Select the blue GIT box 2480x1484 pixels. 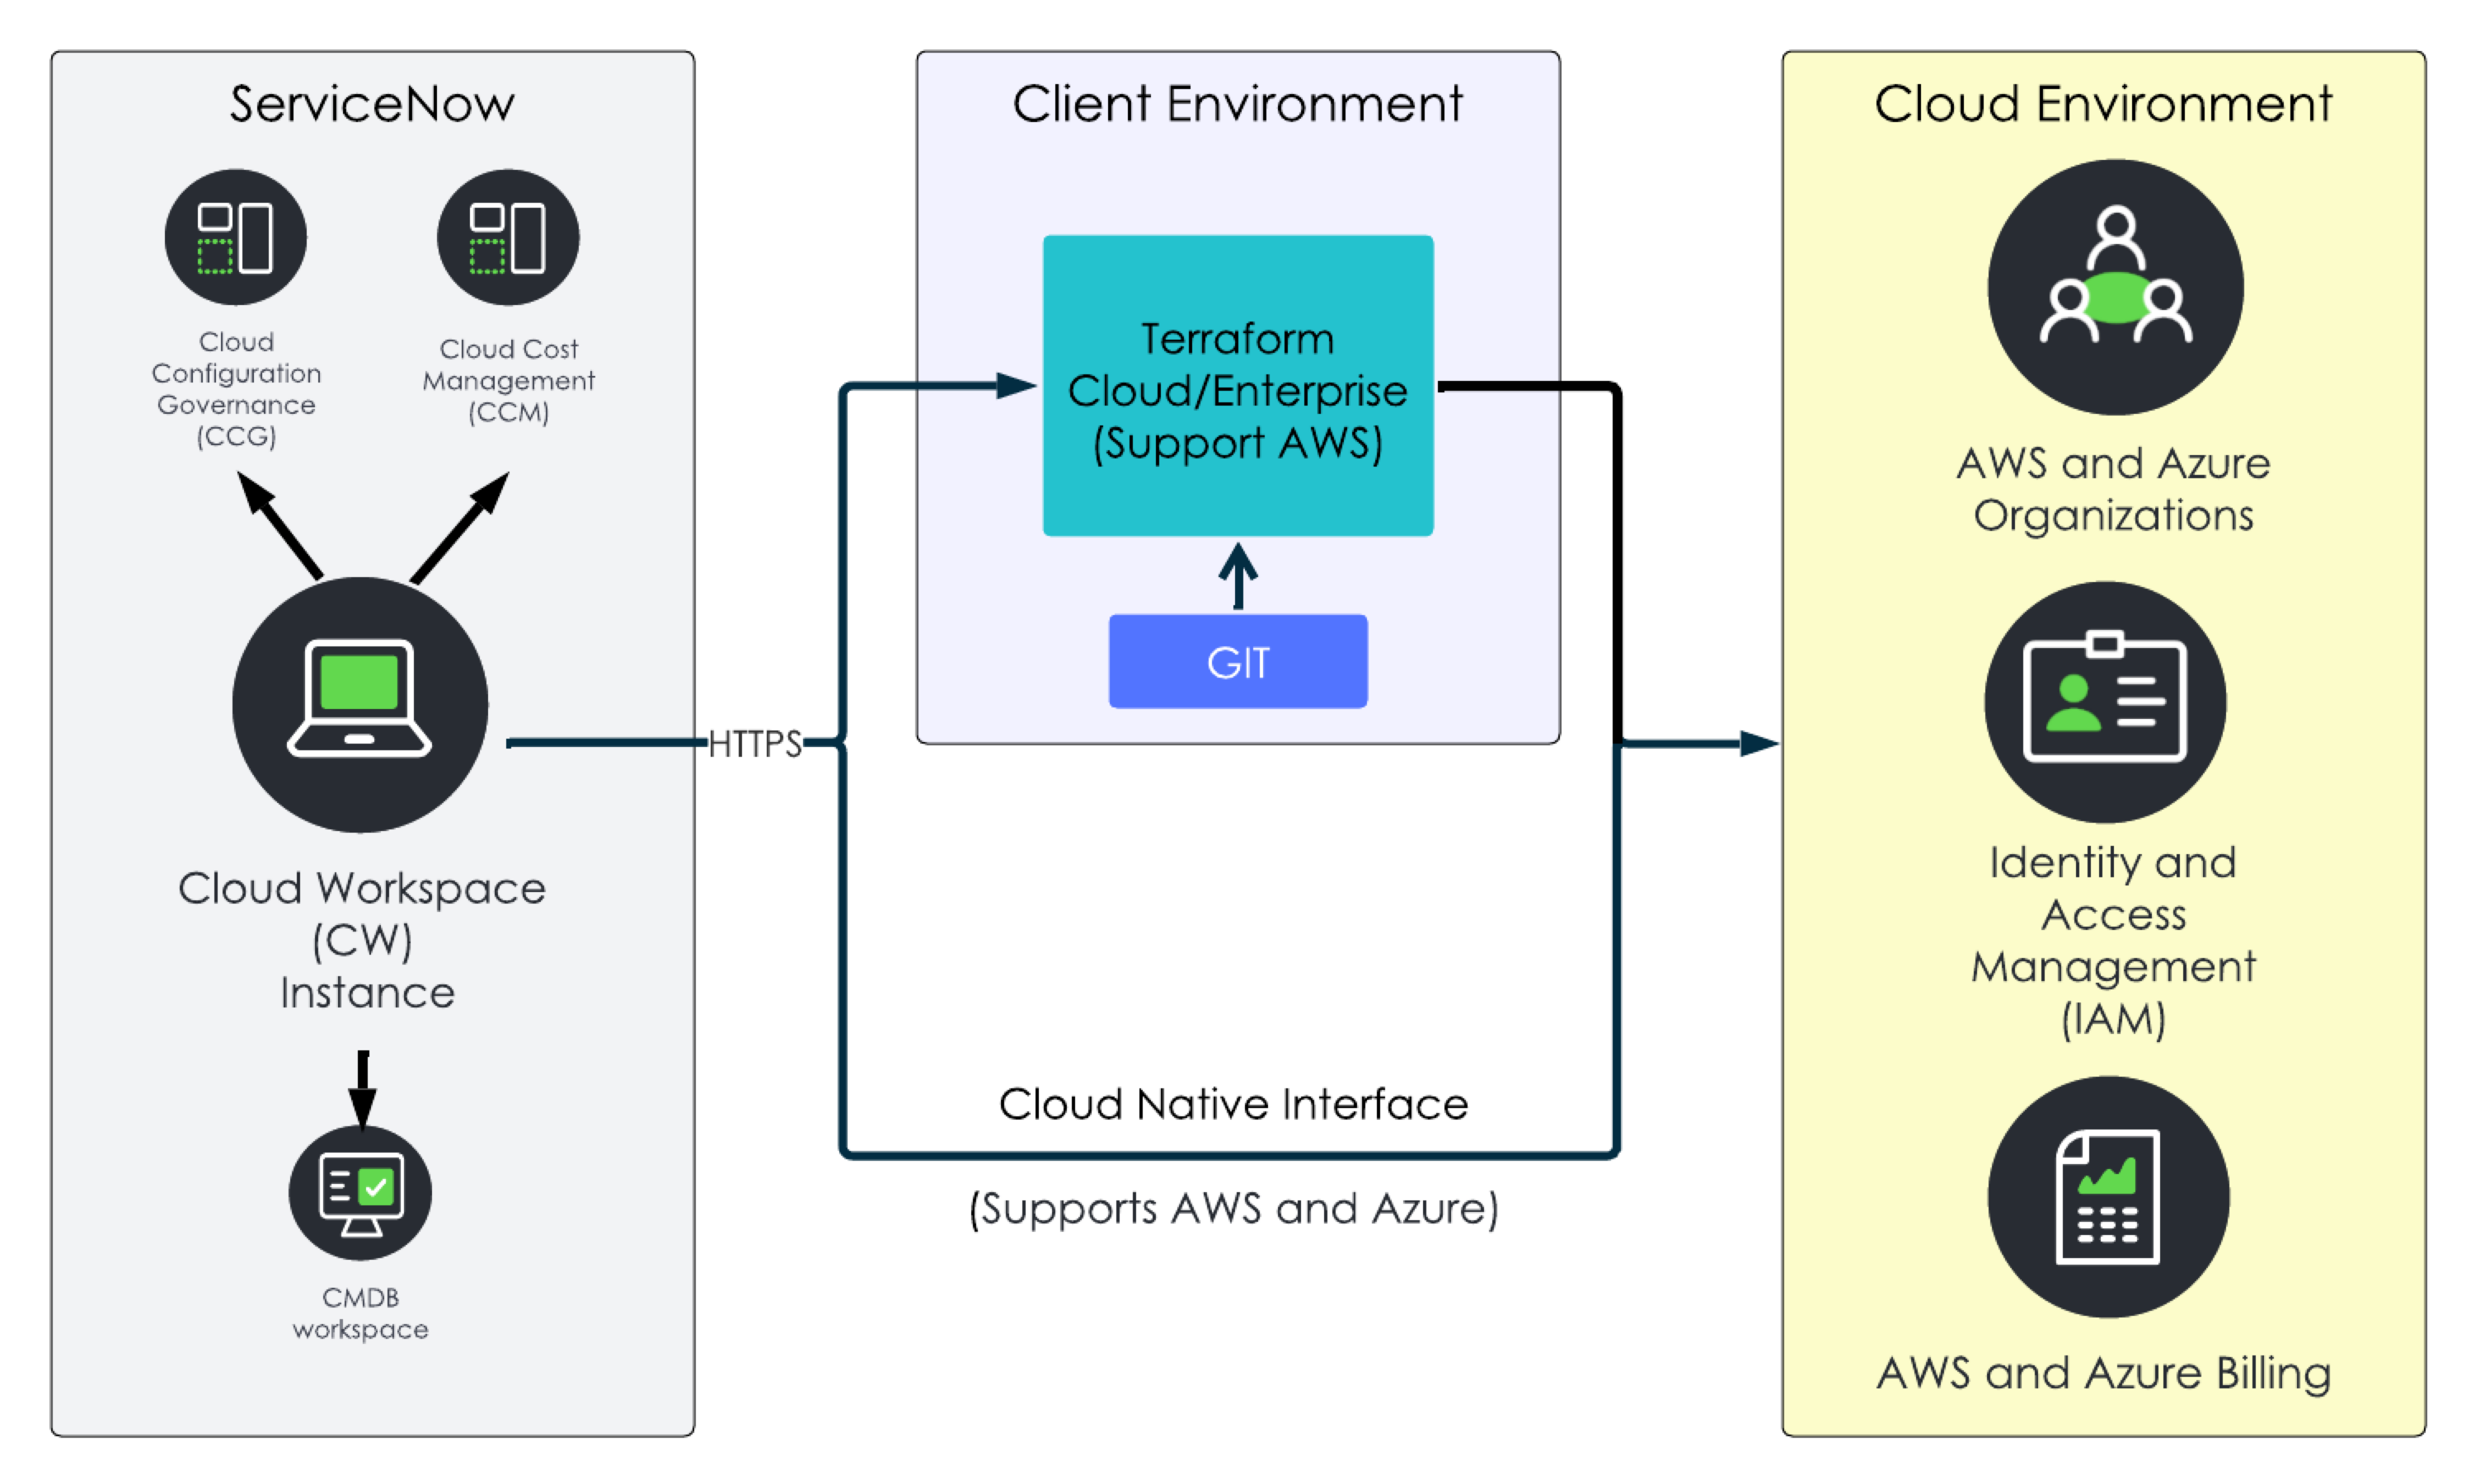point(1238,661)
